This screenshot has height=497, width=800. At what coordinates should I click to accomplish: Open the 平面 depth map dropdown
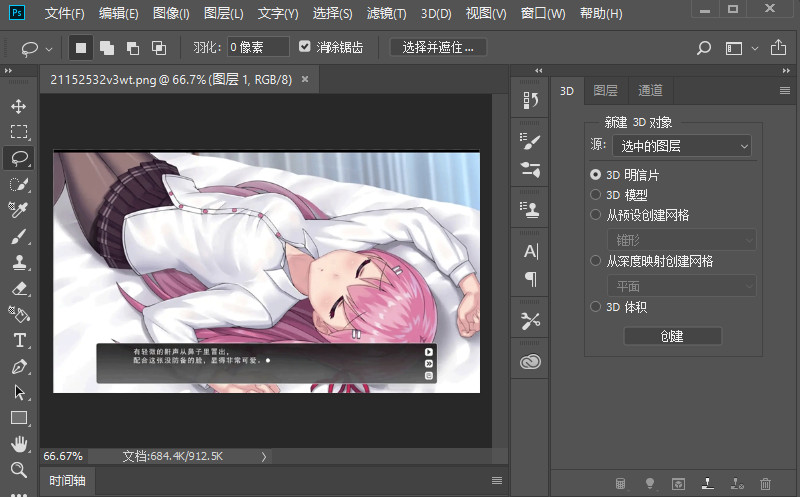pyautogui.click(x=682, y=286)
